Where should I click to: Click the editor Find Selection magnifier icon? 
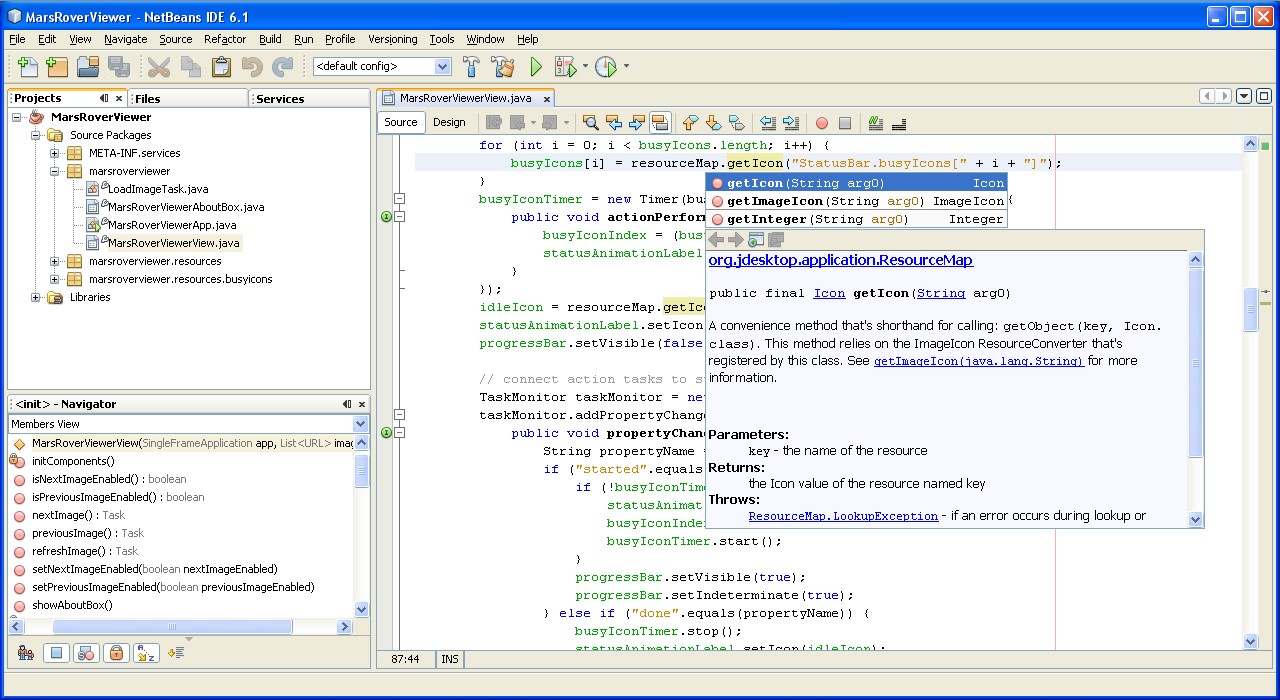(591, 123)
